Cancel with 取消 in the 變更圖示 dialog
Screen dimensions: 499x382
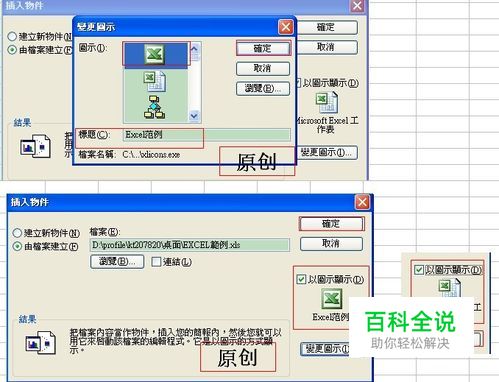pyautogui.click(x=262, y=68)
